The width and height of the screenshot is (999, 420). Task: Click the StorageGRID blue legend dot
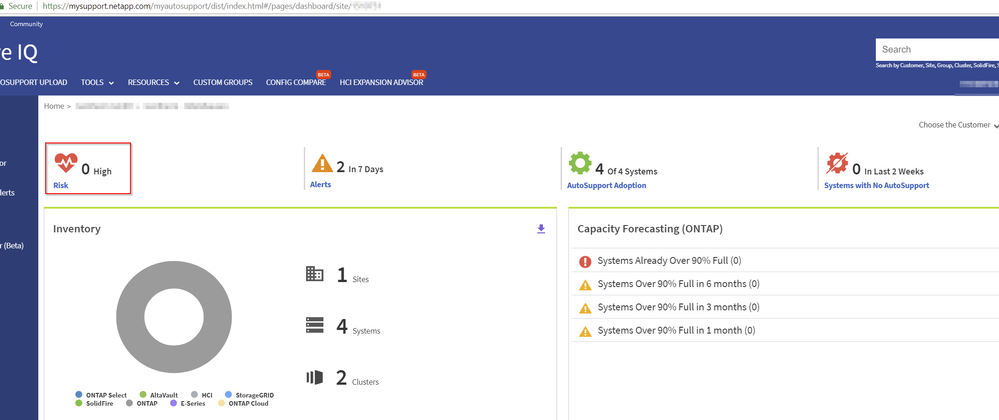click(x=228, y=395)
